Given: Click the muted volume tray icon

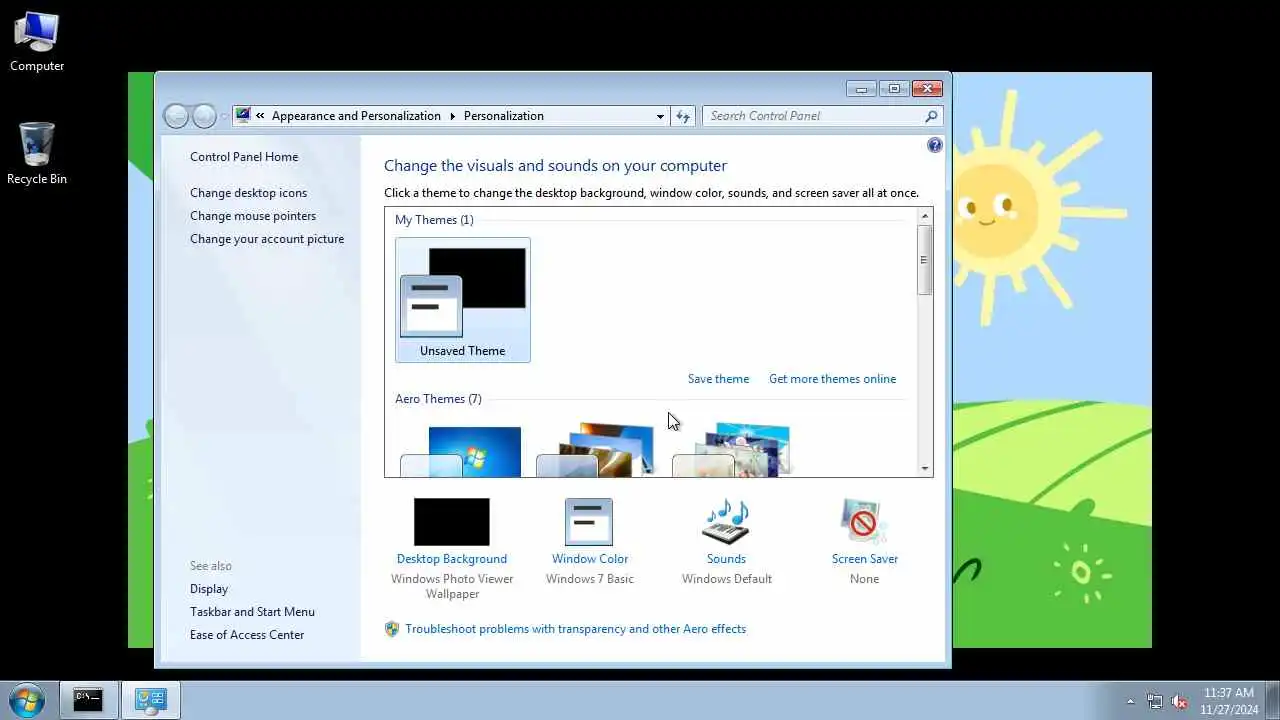Looking at the screenshot, I should click(x=1180, y=701).
